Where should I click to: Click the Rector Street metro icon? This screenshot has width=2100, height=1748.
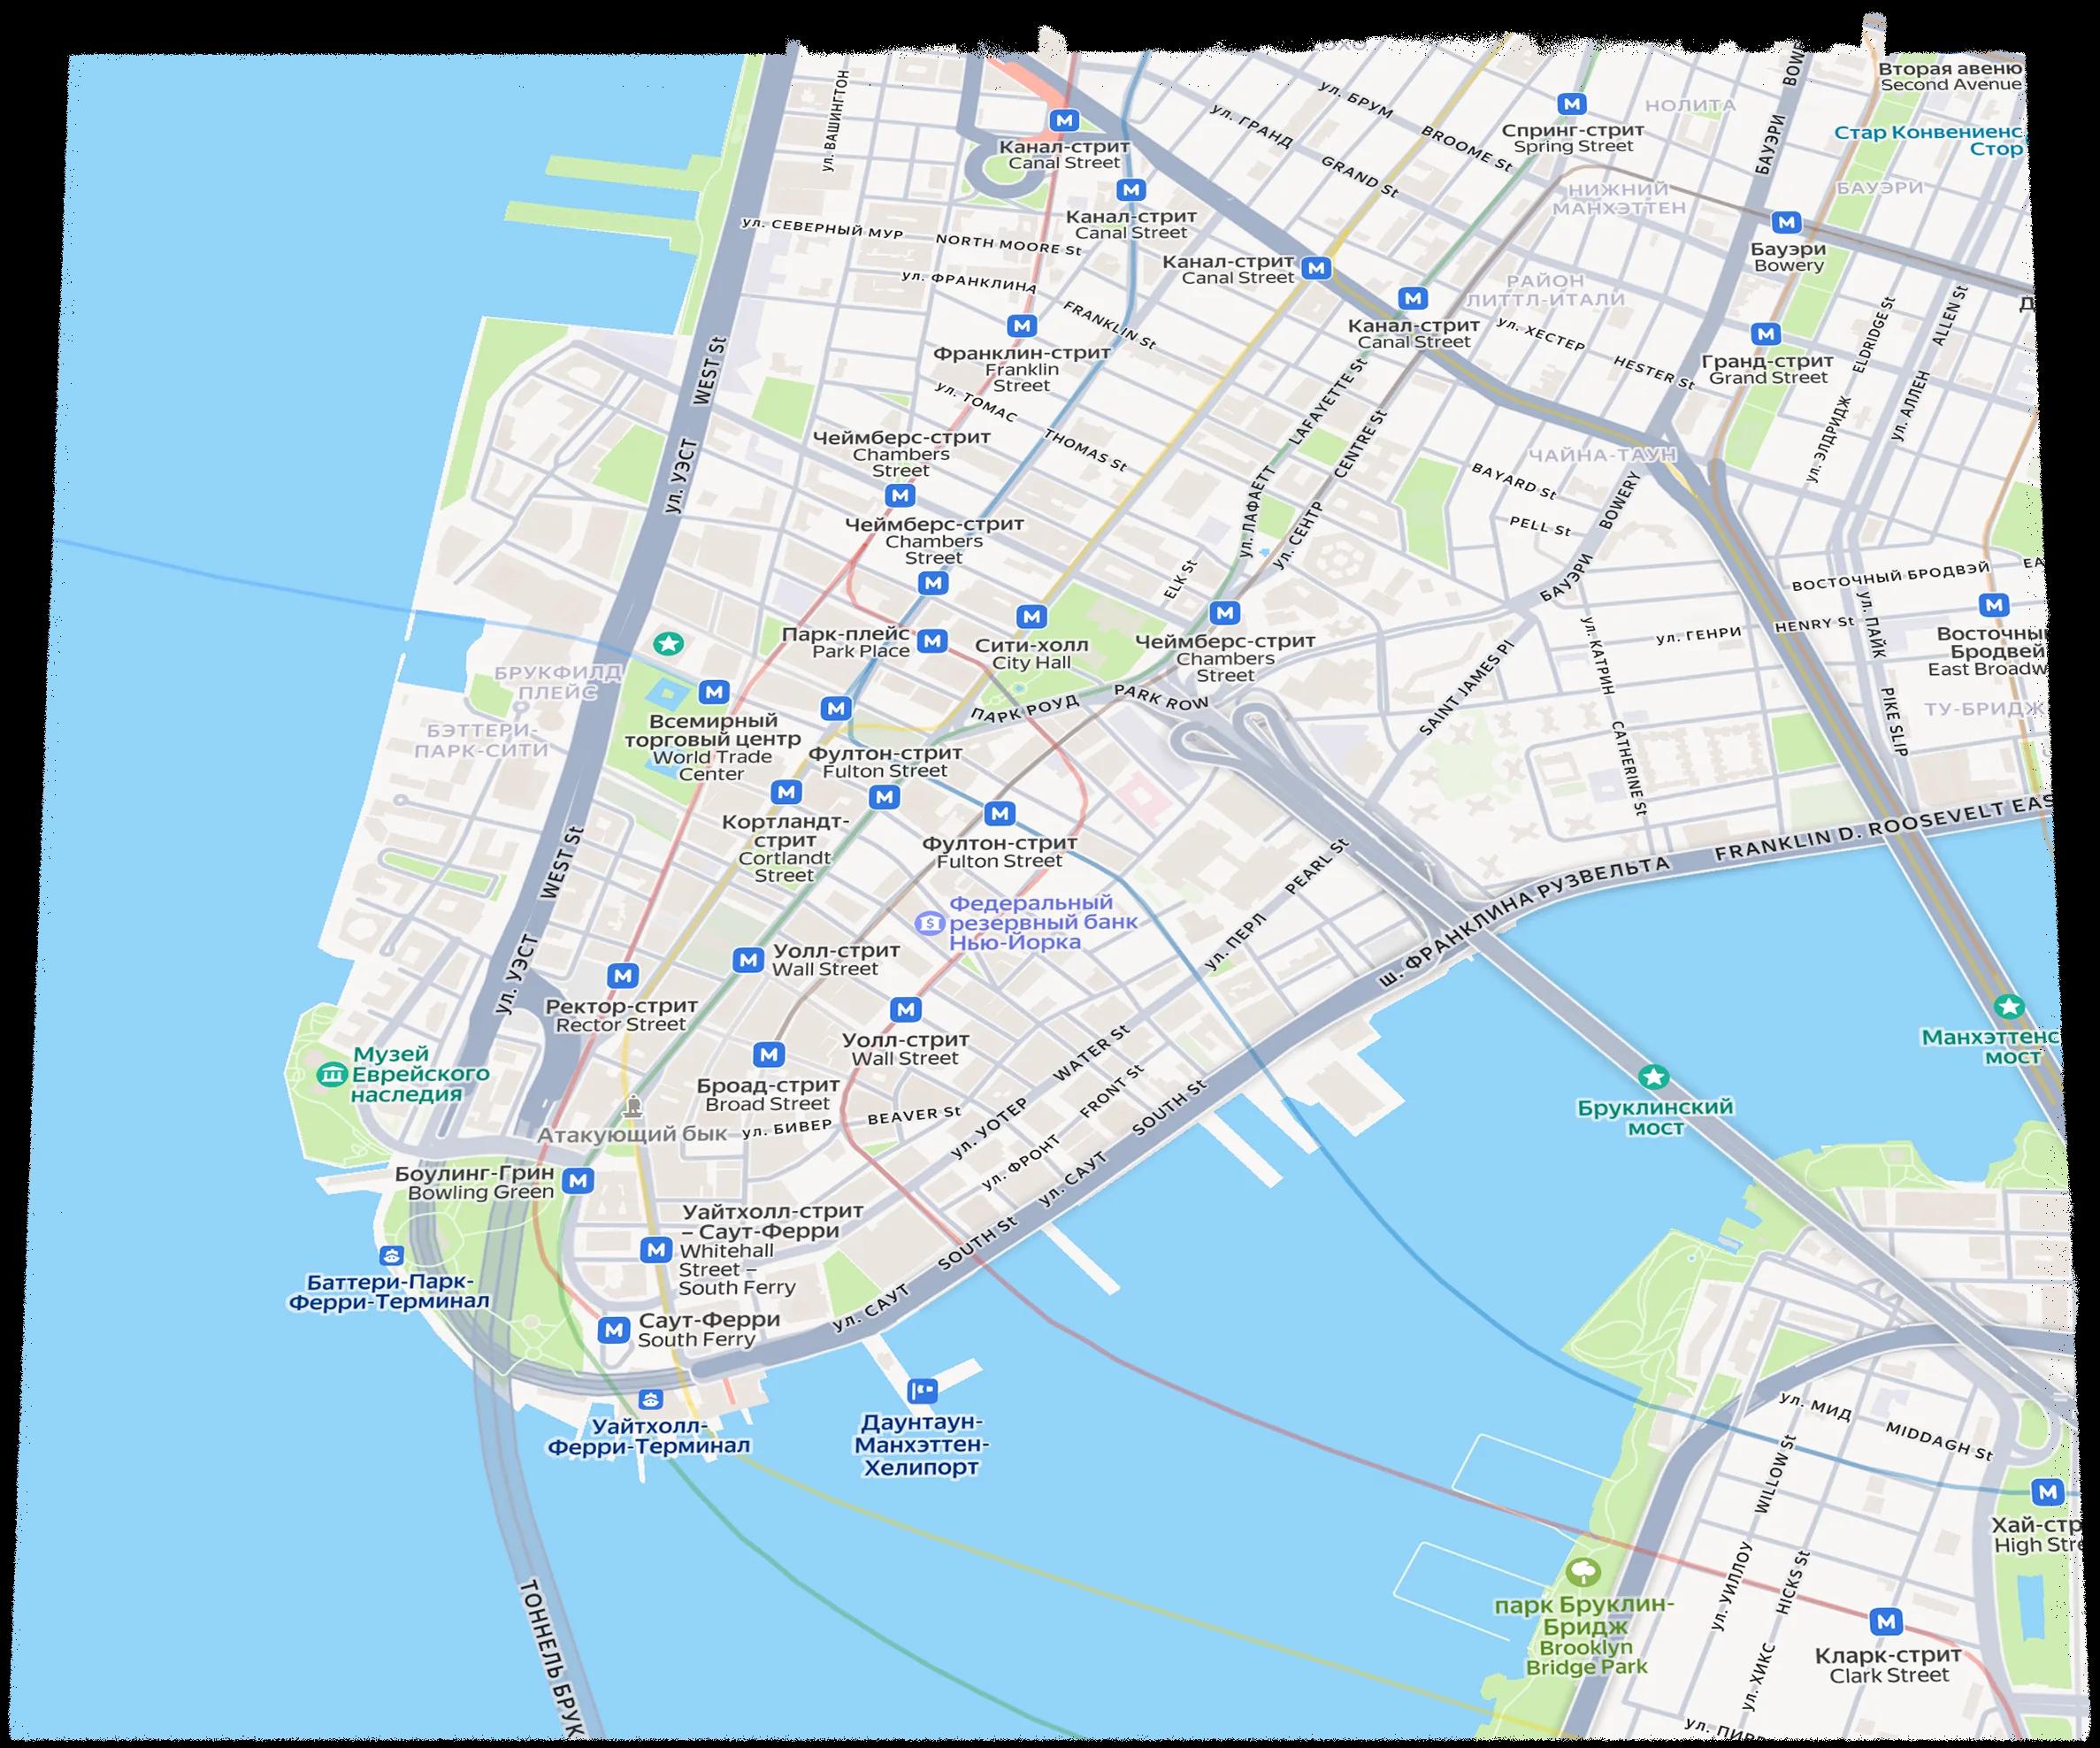click(623, 975)
